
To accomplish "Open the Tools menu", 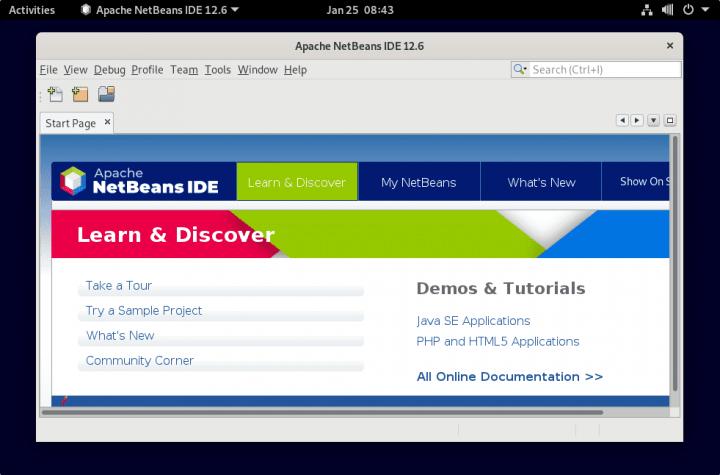I will (217, 70).
